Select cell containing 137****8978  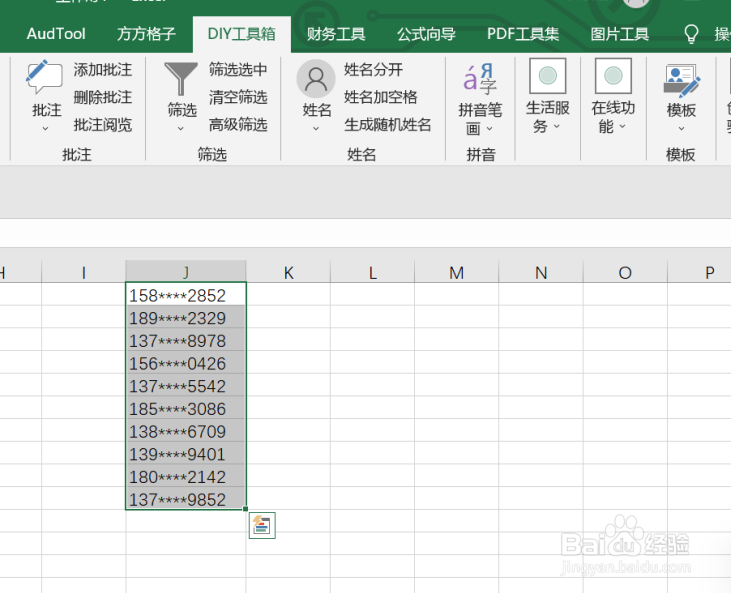tap(186, 341)
